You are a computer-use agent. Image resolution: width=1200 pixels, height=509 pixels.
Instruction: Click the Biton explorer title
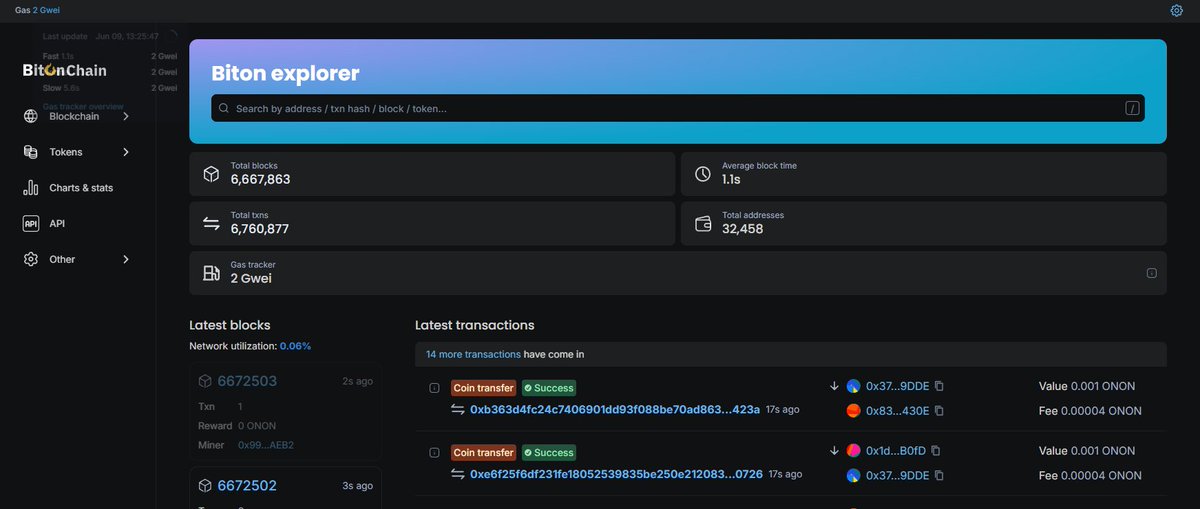coord(285,73)
